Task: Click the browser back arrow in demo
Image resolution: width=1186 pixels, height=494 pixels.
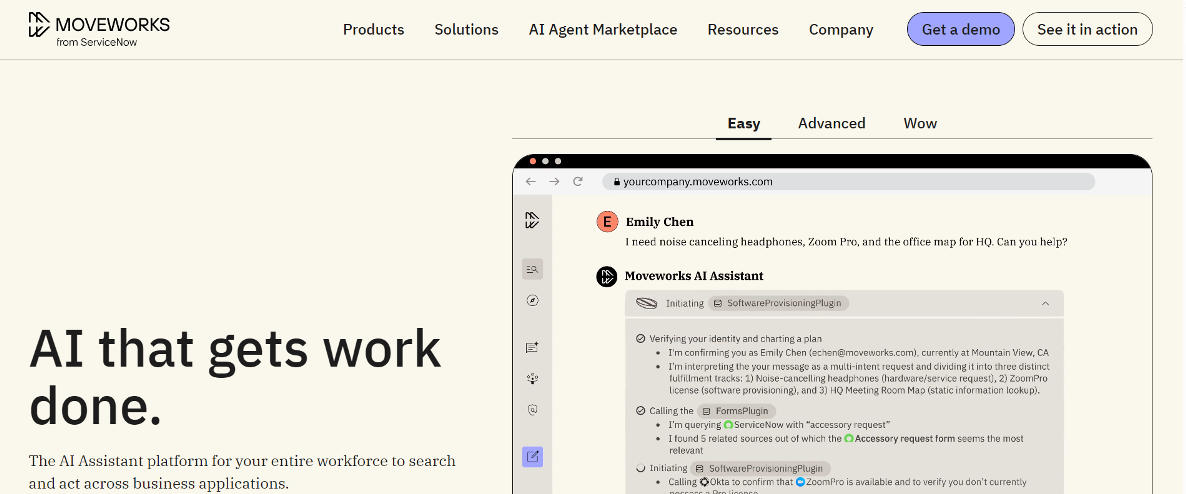Action: (x=531, y=182)
